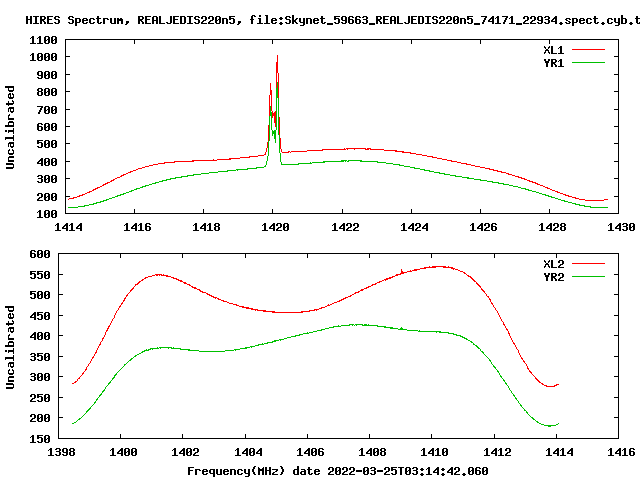Click the YR1 legend label
The width and height of the screenshot is (640, 480).
553,63
